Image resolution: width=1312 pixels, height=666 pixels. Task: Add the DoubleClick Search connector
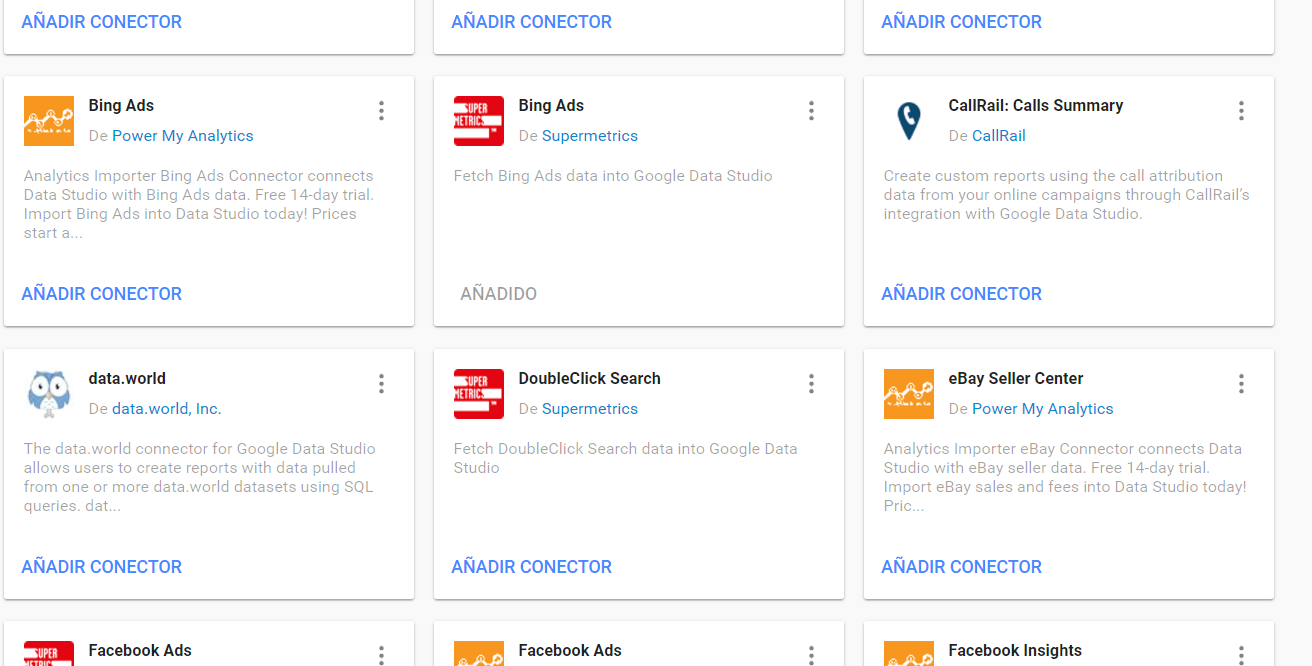tap(531, 567)
